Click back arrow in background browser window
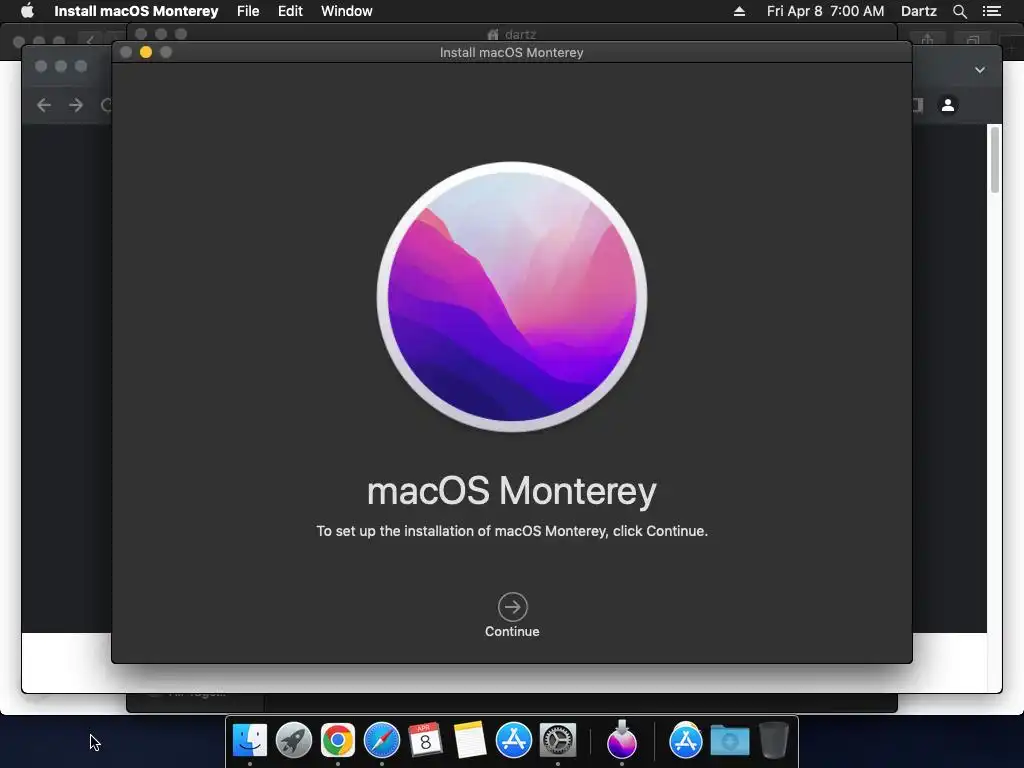Viewport: 1024px width, 768px height. point(44,105)
